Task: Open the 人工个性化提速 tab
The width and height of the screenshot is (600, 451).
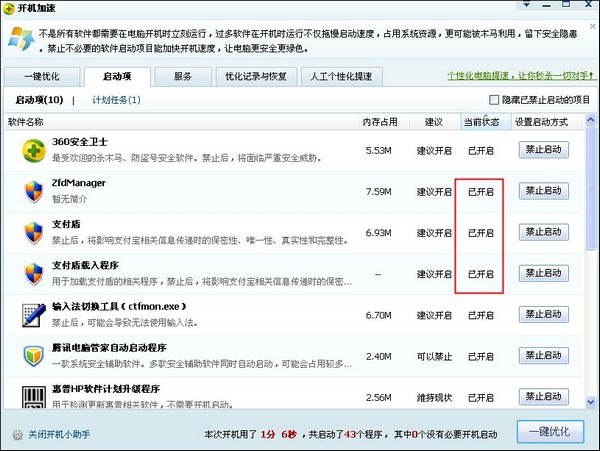Action: (x=343, y=76)
